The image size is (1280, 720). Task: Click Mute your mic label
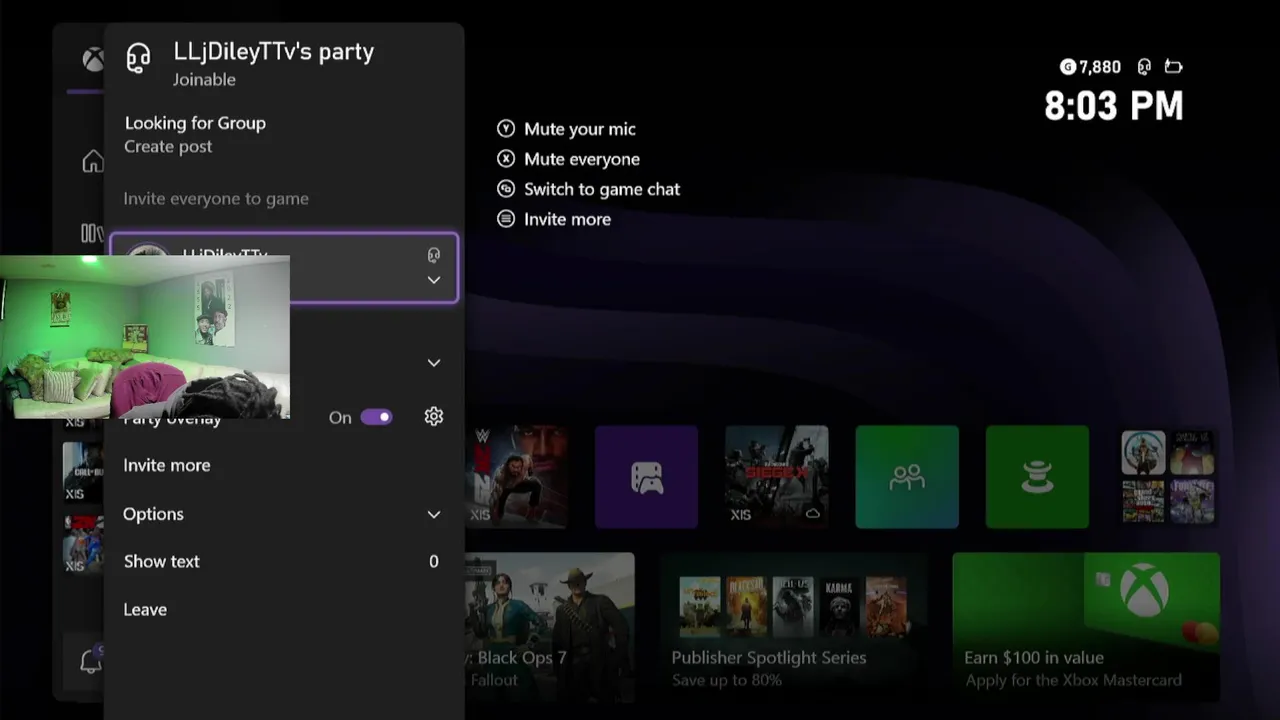580,129
